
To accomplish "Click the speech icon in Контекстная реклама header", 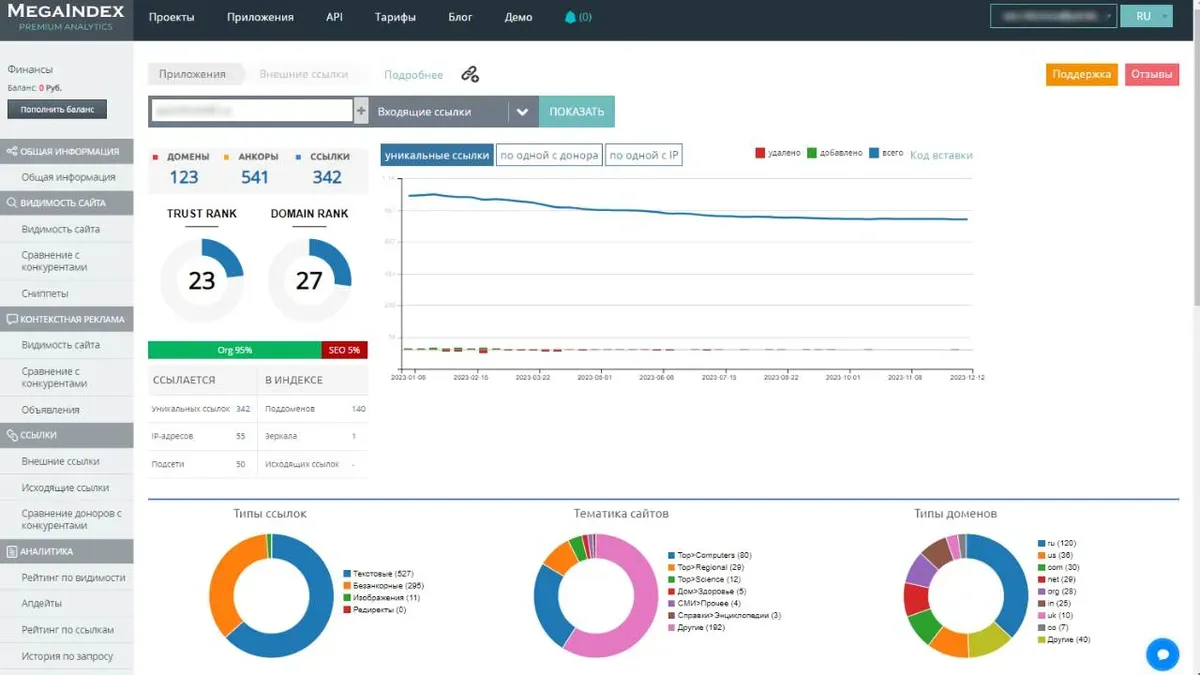I will (12, 319).
